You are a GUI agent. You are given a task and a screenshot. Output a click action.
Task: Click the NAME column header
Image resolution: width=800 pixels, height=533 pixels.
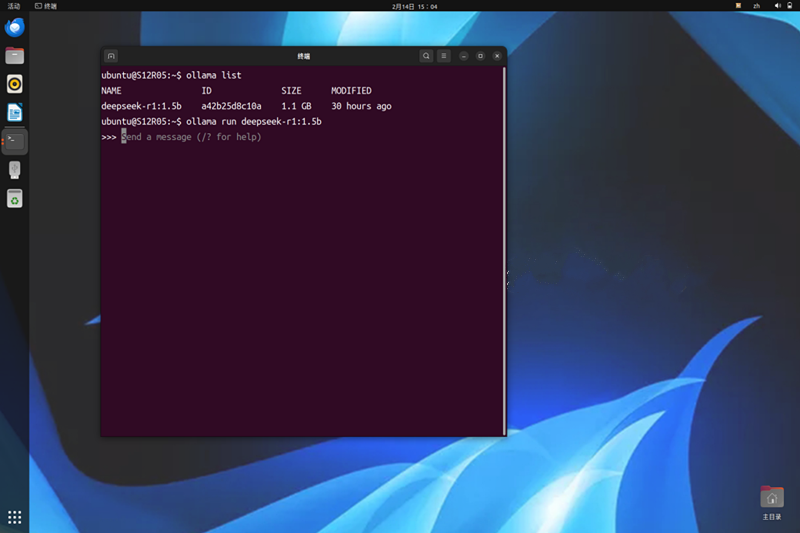111,91
